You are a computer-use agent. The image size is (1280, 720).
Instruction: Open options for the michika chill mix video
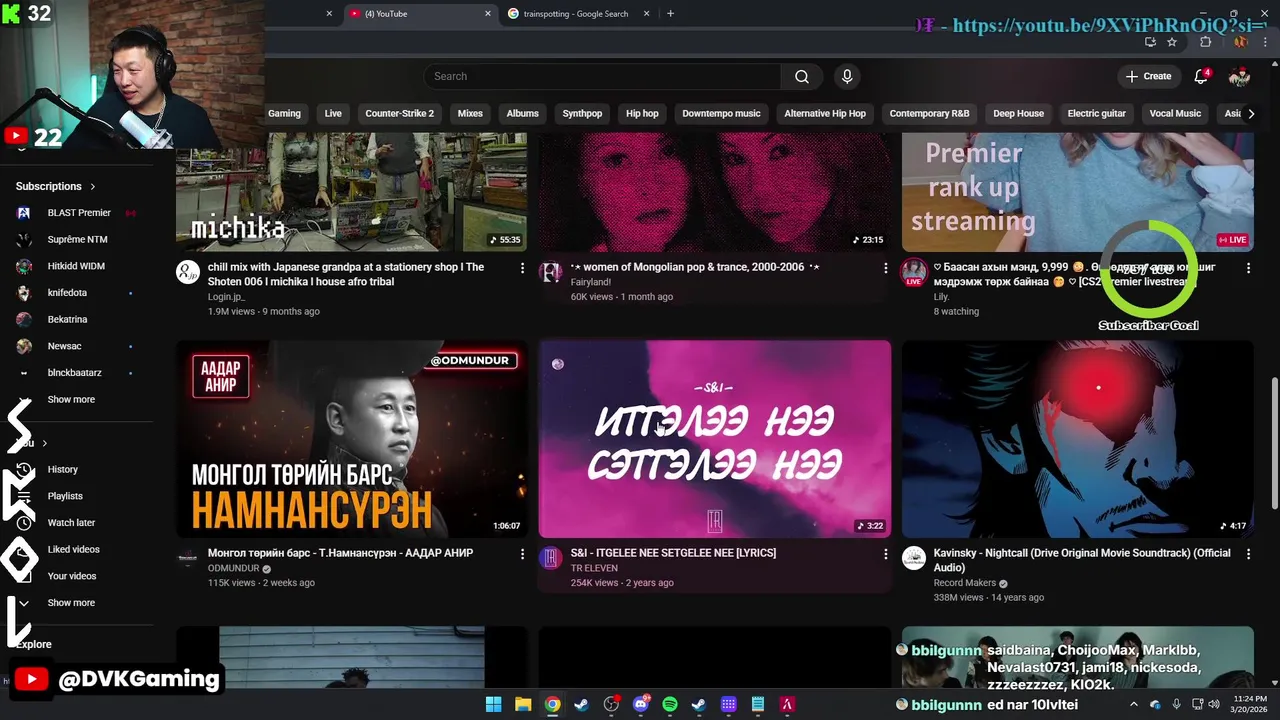coord(522,268)
